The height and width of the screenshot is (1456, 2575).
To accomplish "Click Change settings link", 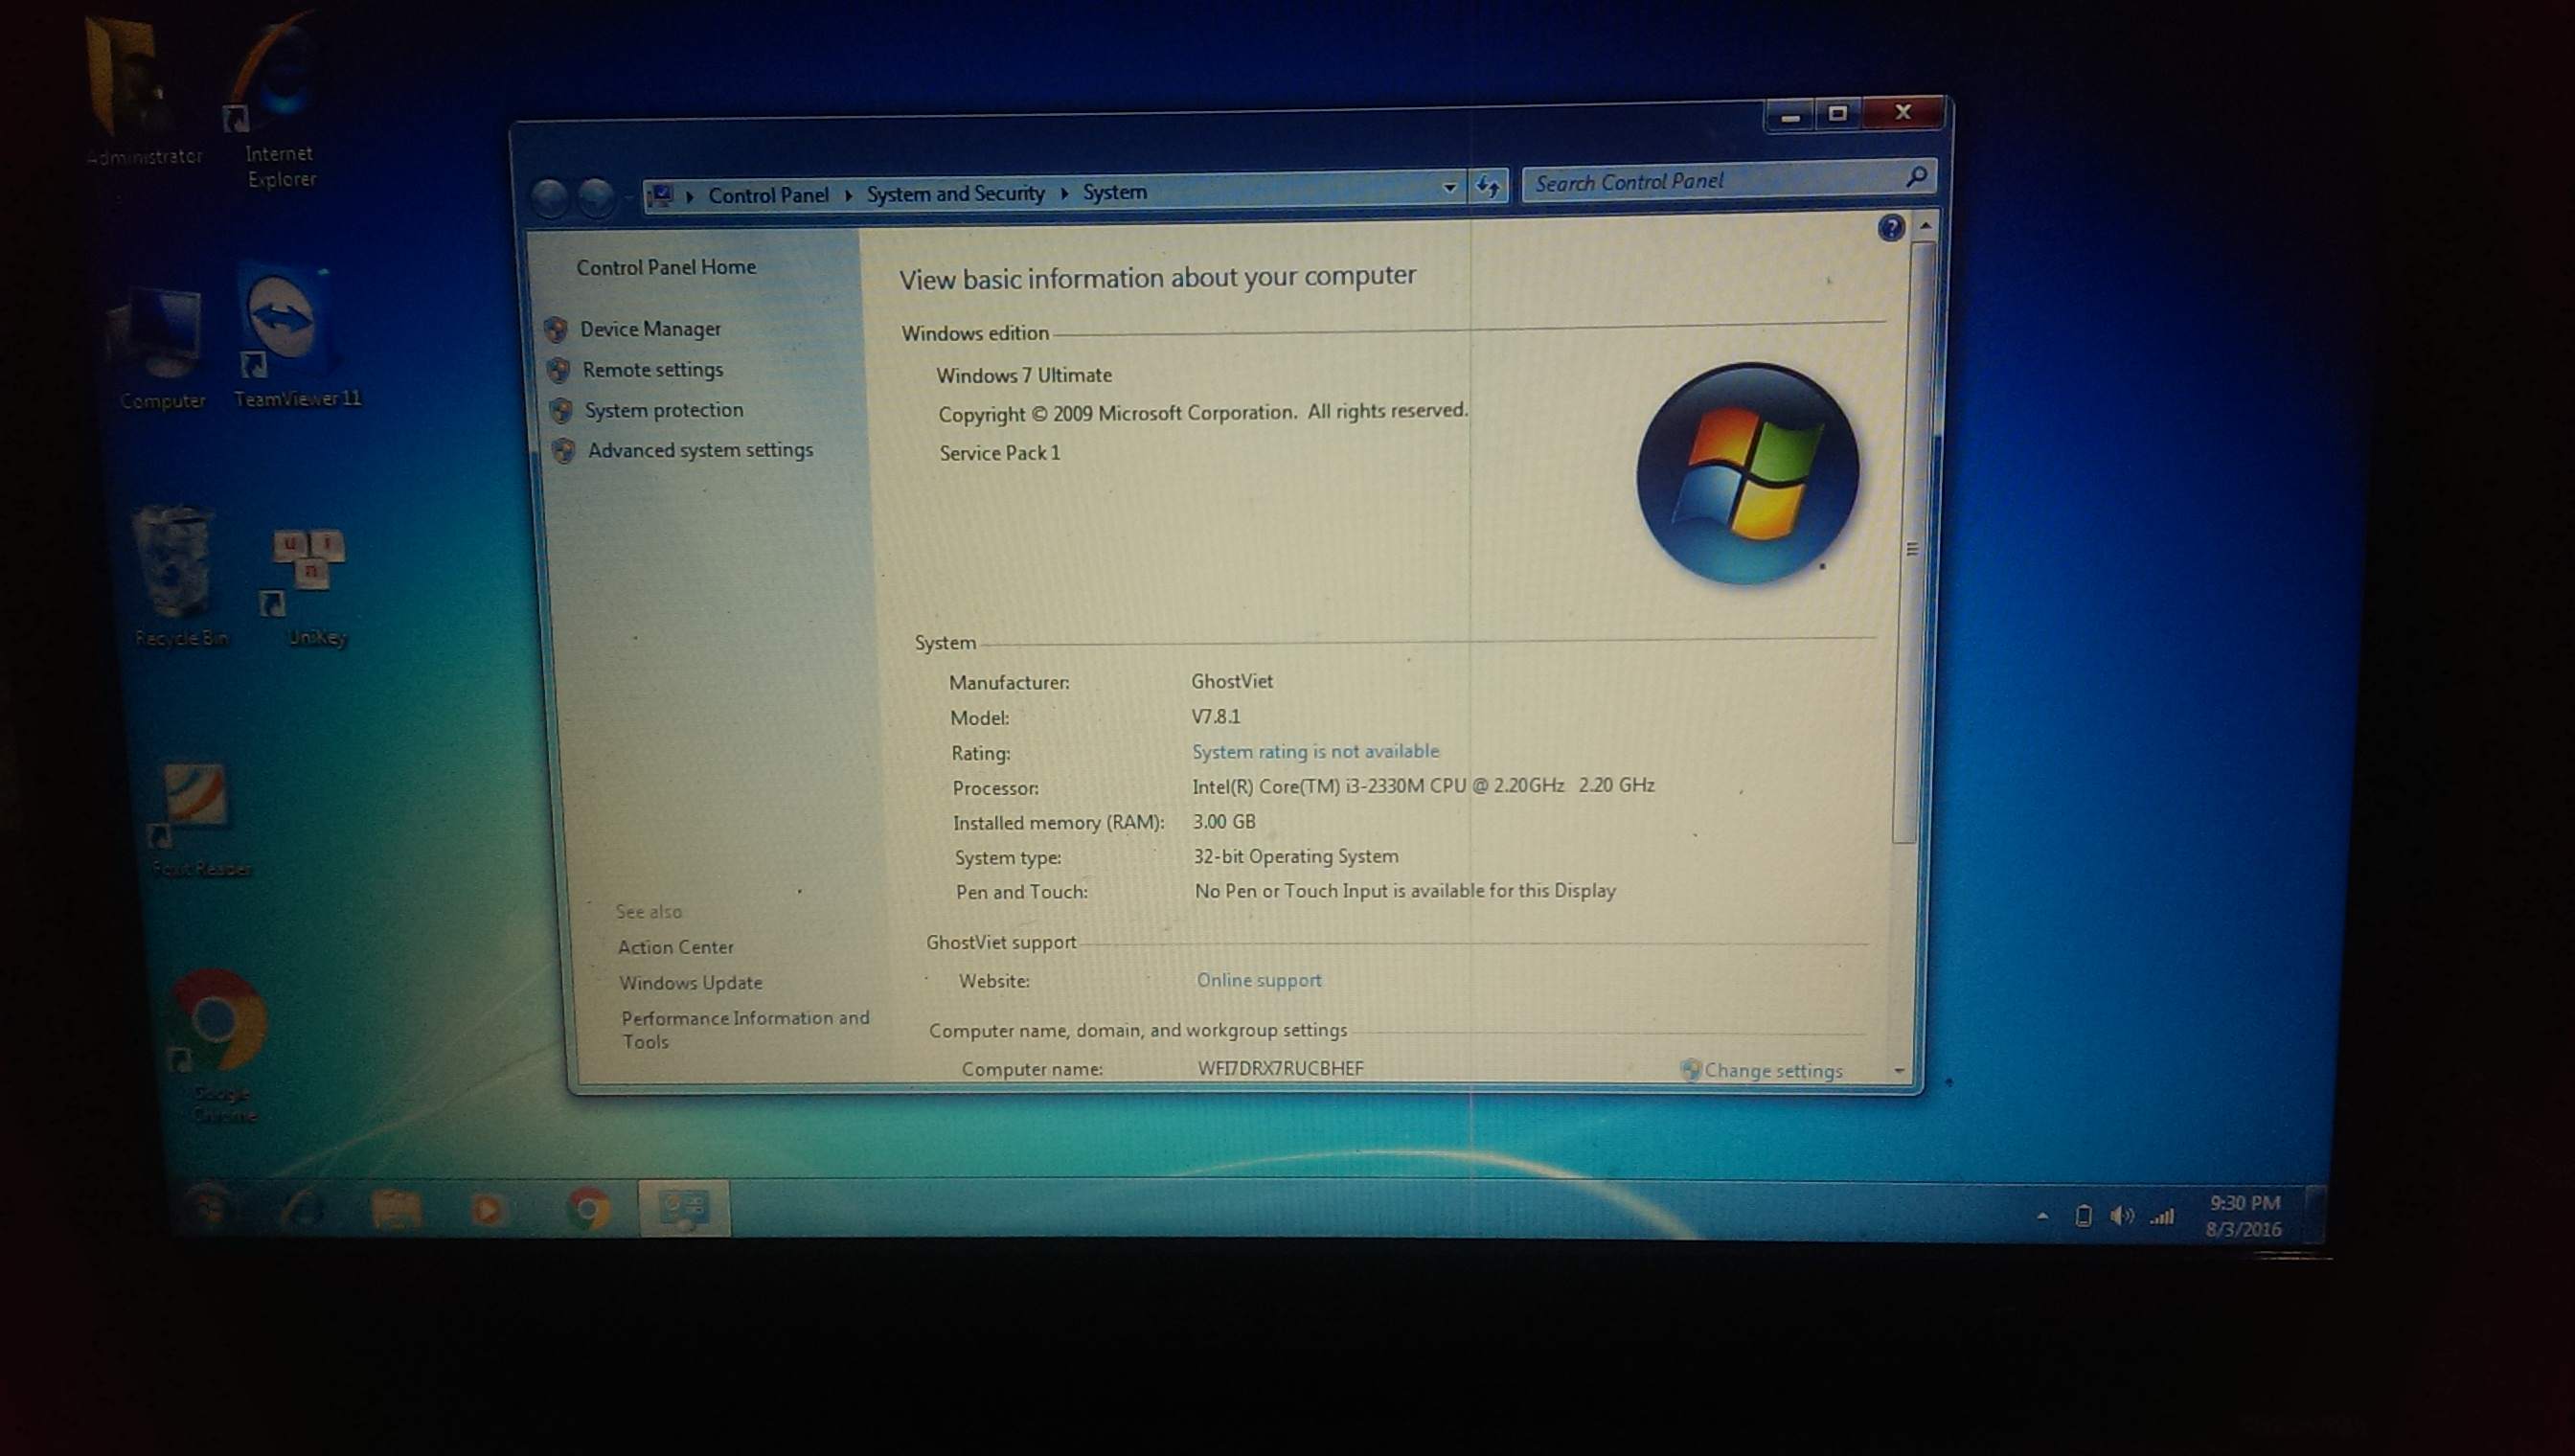I will (1772, 1070).
